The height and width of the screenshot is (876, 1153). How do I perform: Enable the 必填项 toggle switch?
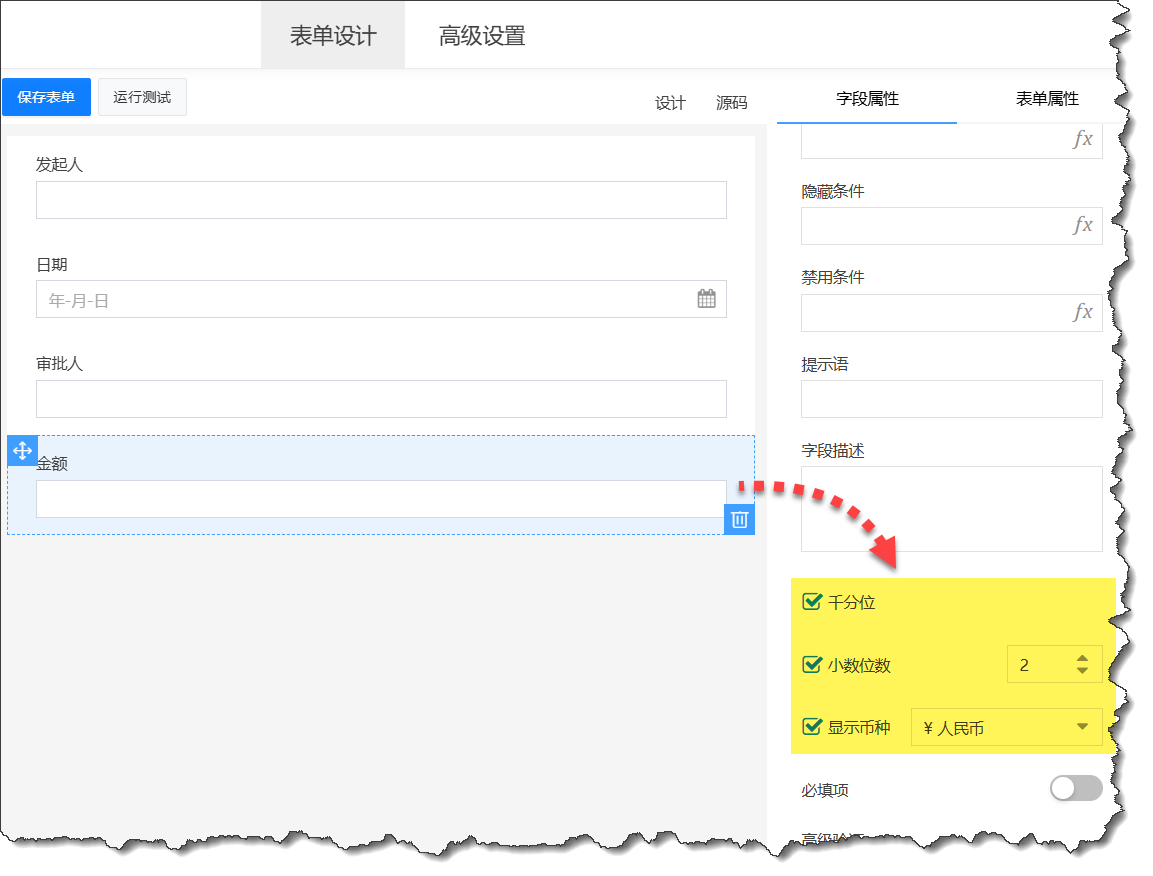coord(1076,789)
